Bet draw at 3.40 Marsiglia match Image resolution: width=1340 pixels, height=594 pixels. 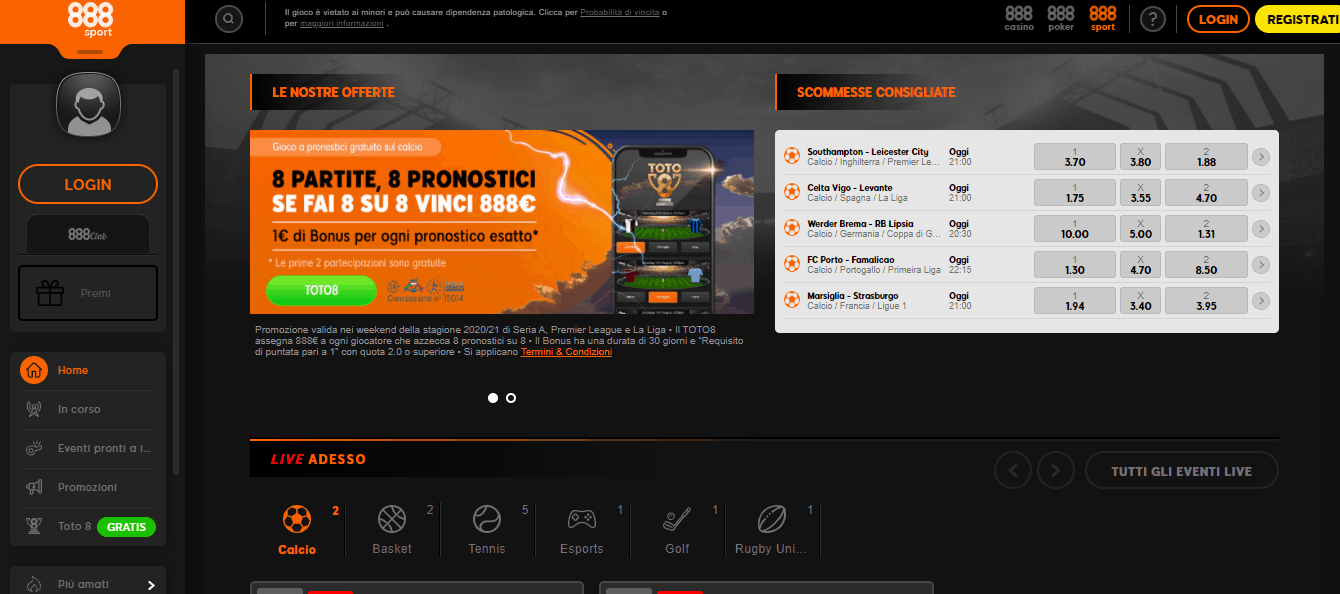tap(1140, 301)
